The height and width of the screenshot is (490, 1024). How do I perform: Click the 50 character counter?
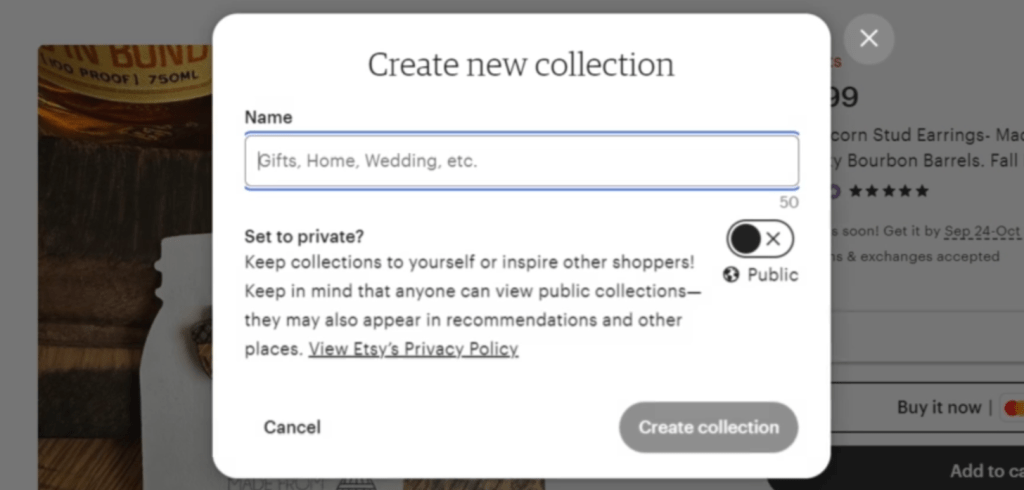tap(788, 202)
